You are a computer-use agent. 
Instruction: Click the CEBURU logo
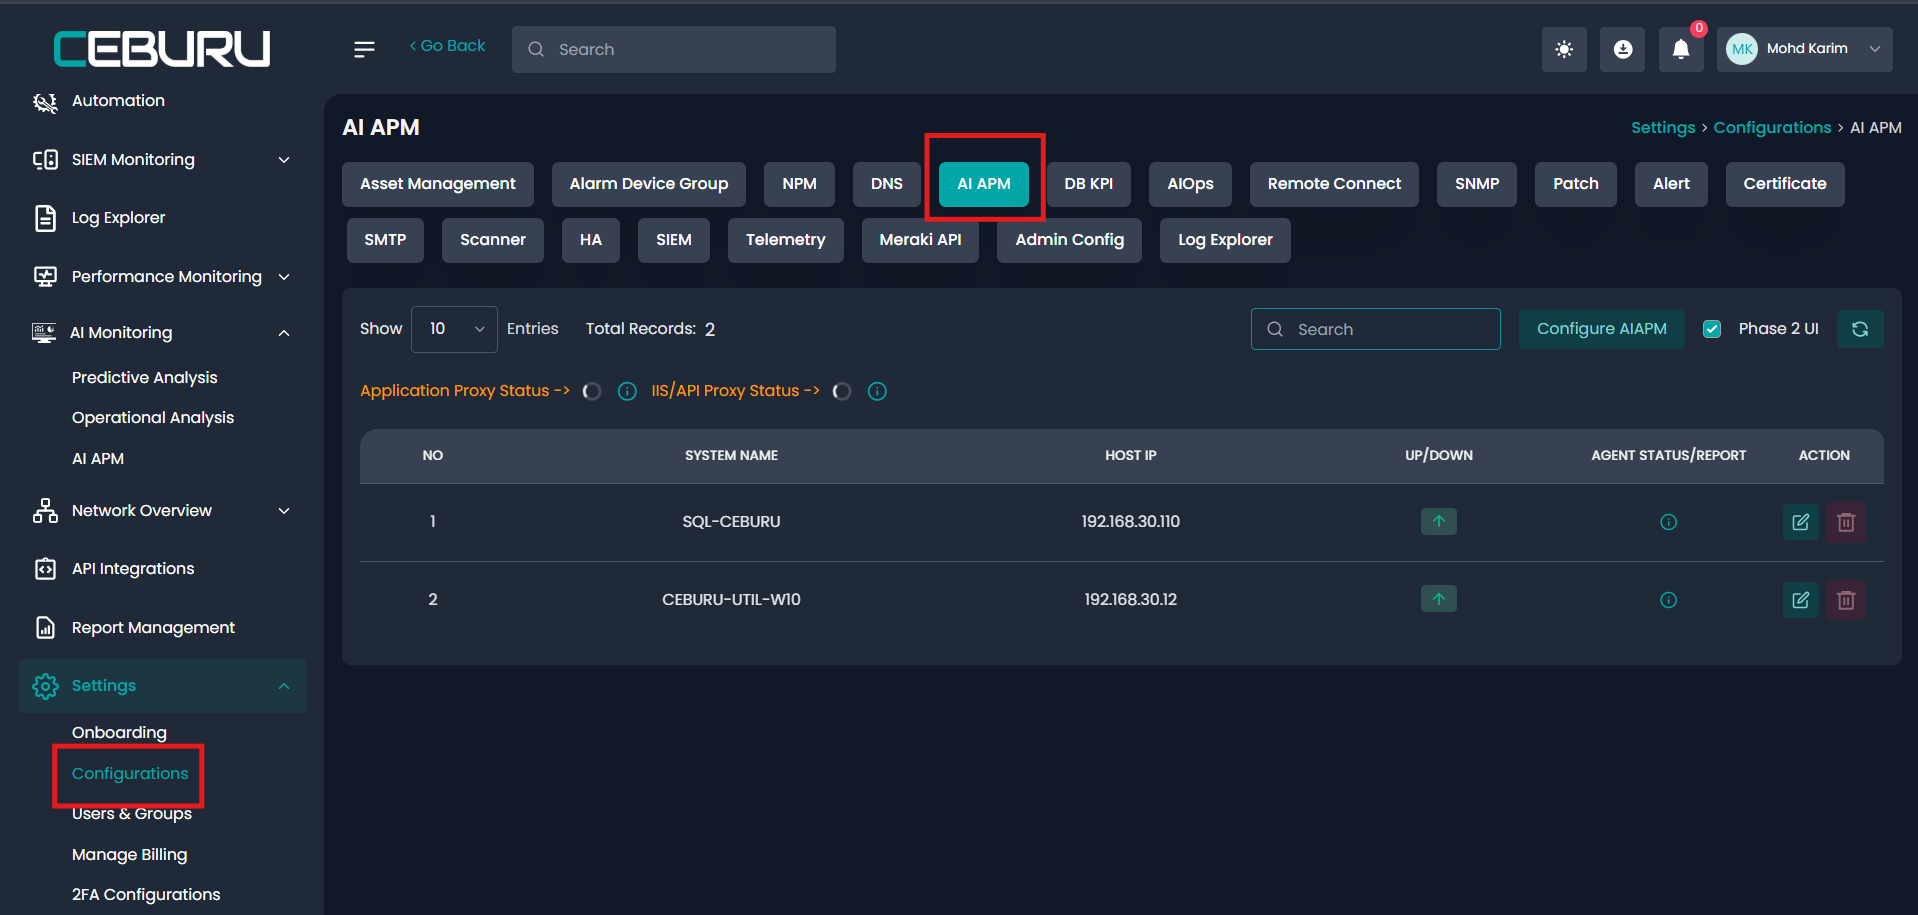click(x=162, y=48)
